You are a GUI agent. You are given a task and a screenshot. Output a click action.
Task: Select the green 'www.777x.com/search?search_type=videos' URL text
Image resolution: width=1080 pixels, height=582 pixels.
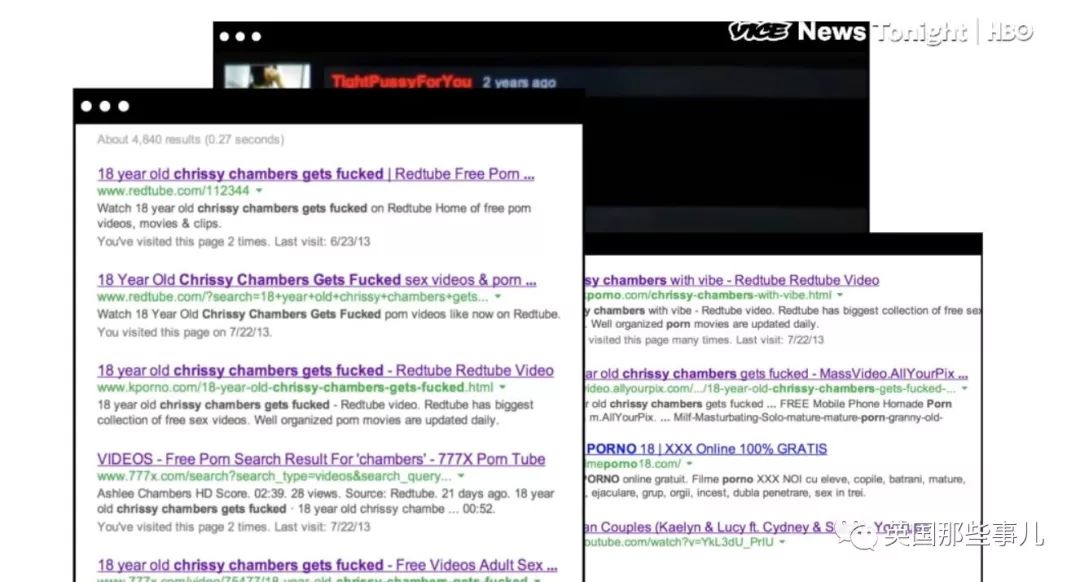tap(274, 476)
